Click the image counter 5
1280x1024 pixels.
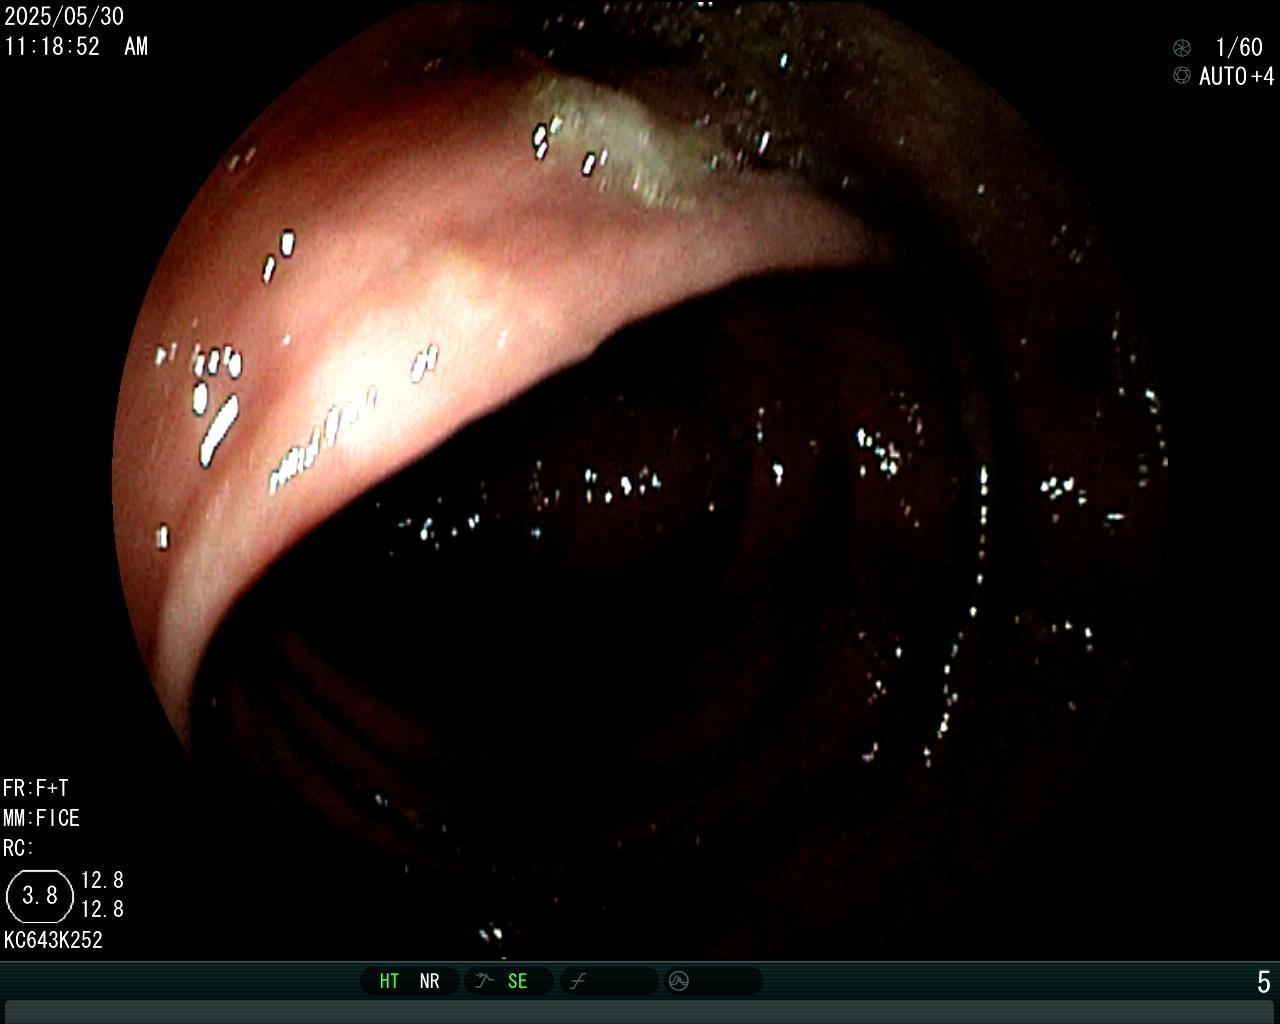tap(1264, 982)
